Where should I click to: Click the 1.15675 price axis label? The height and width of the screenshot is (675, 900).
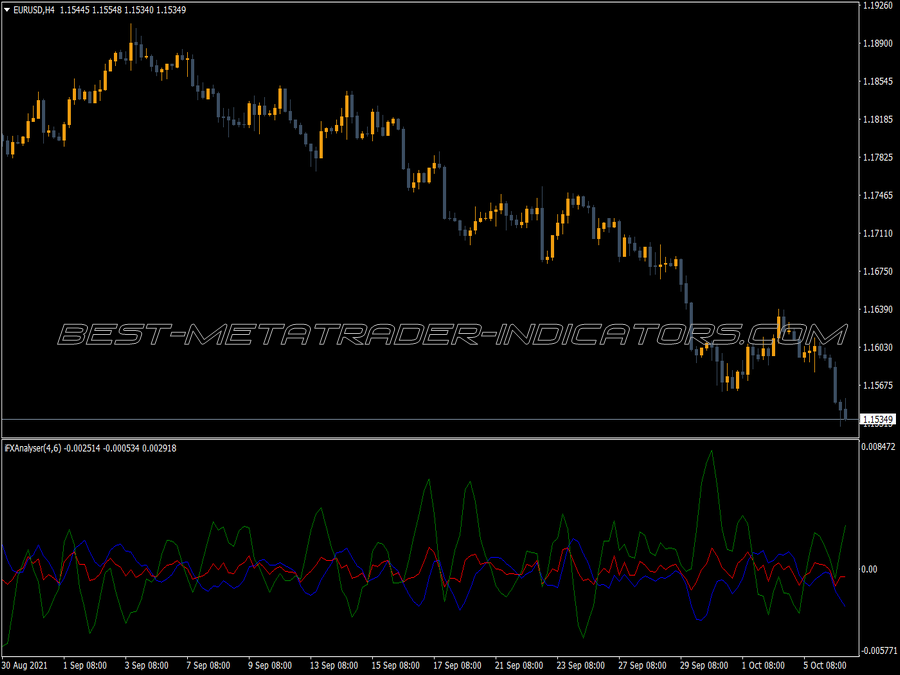pyautogui.click(x=878, y=385)
